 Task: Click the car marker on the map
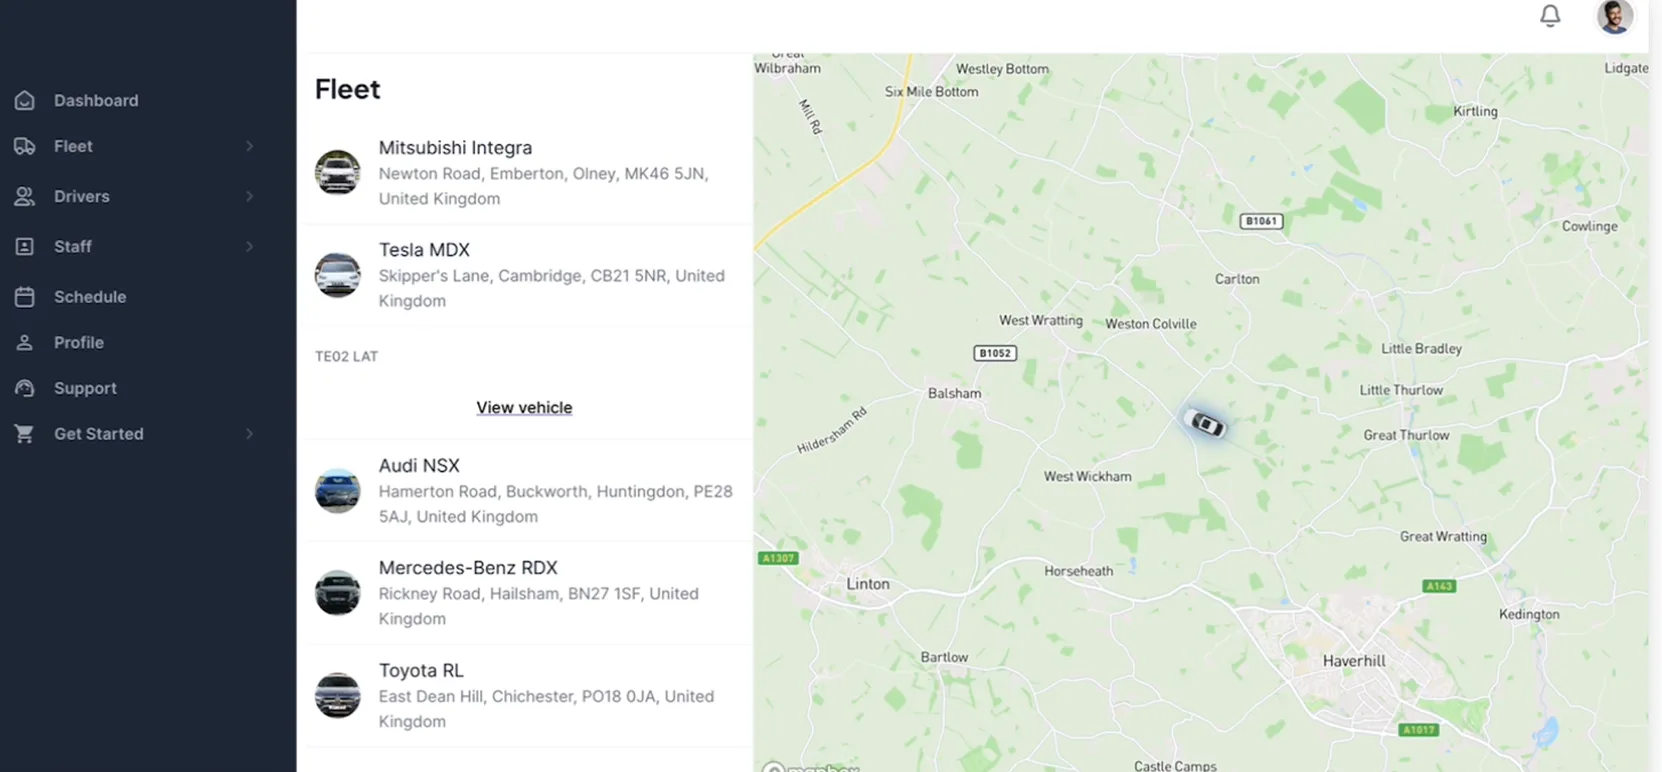[x=1205, y=424]
